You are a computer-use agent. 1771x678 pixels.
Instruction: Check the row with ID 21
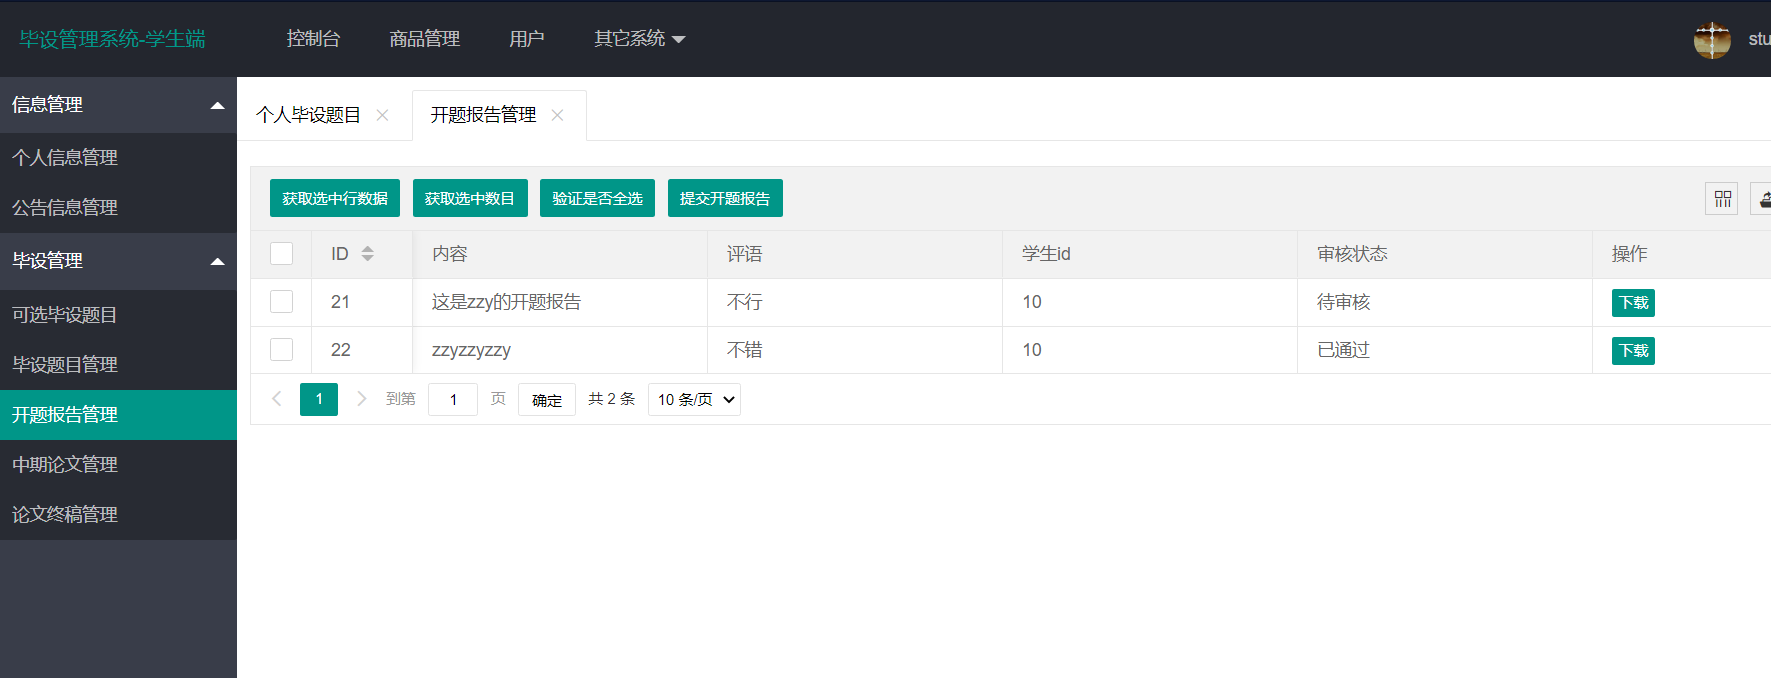click(282, 302)
